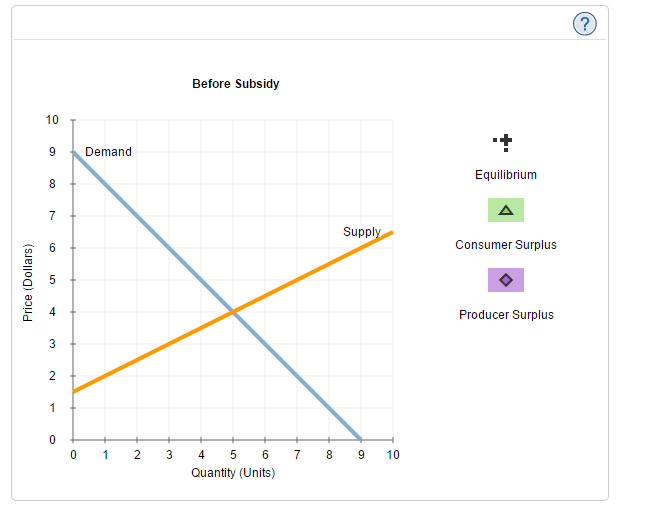Select the Equilibrium crosshair marker tool
The image size is (657, 521).
point(505,142)
